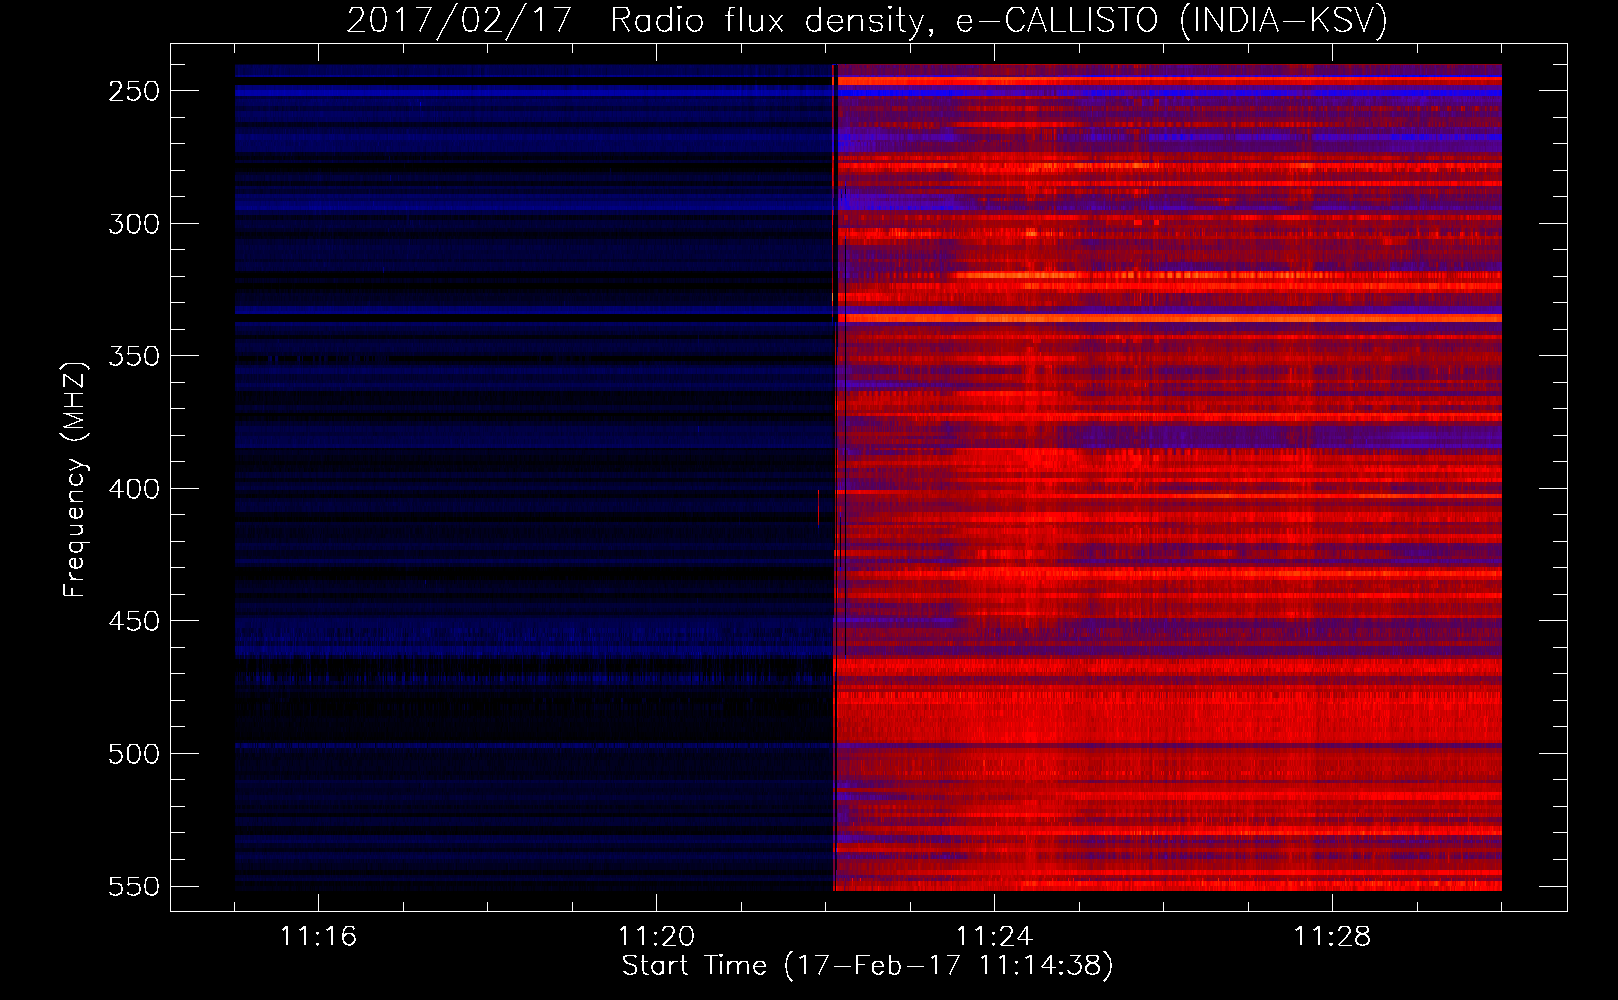
Task: Select the 400 frequency tick label
Action: pos(134,489)
